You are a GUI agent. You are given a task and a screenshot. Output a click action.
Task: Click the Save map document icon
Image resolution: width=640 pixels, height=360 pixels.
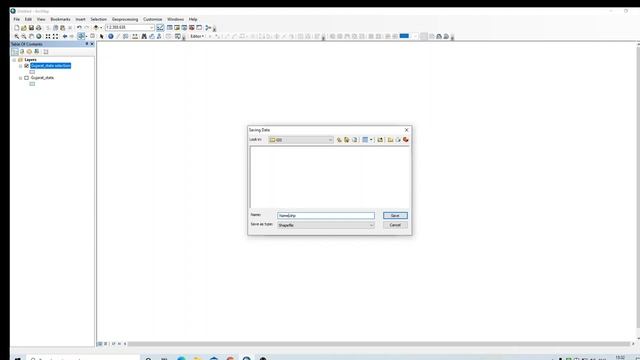pos(31,28)
